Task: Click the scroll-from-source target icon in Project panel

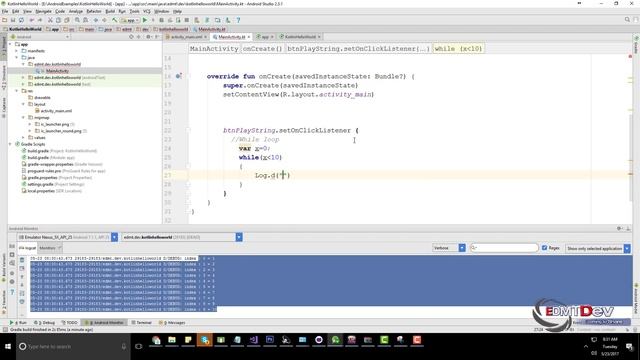Action: pos(131,37)
